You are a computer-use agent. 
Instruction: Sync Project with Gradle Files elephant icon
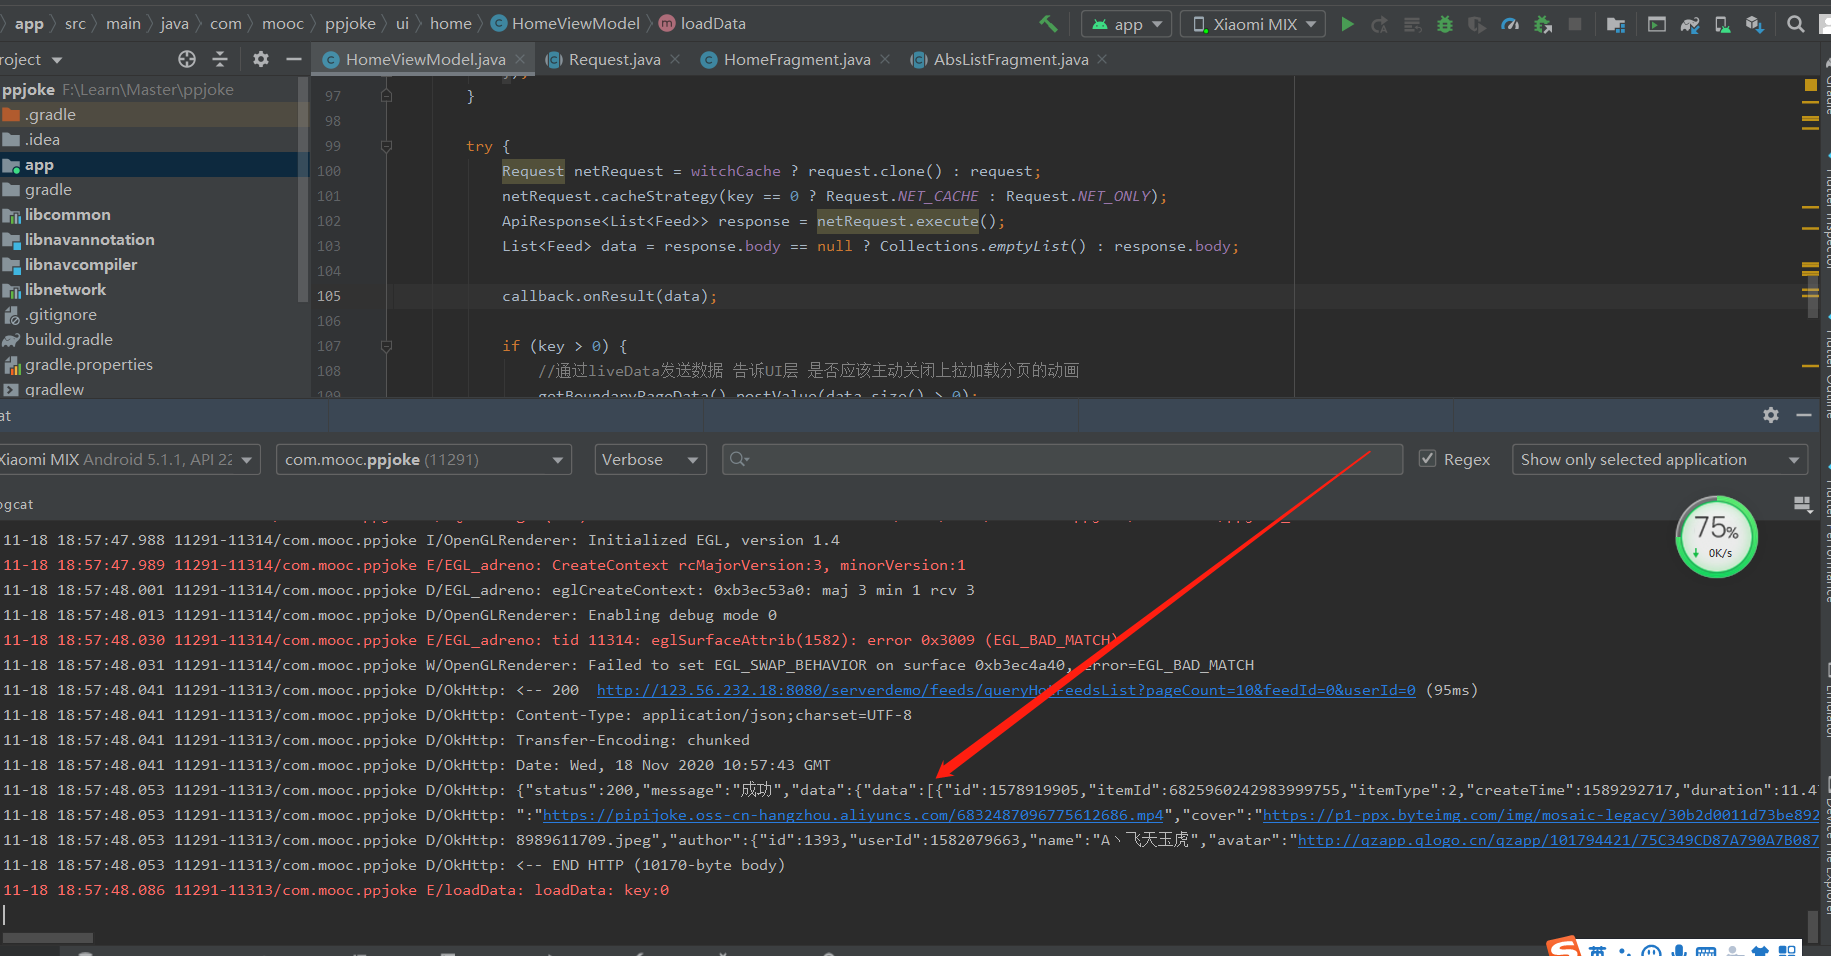(1689, 24)
